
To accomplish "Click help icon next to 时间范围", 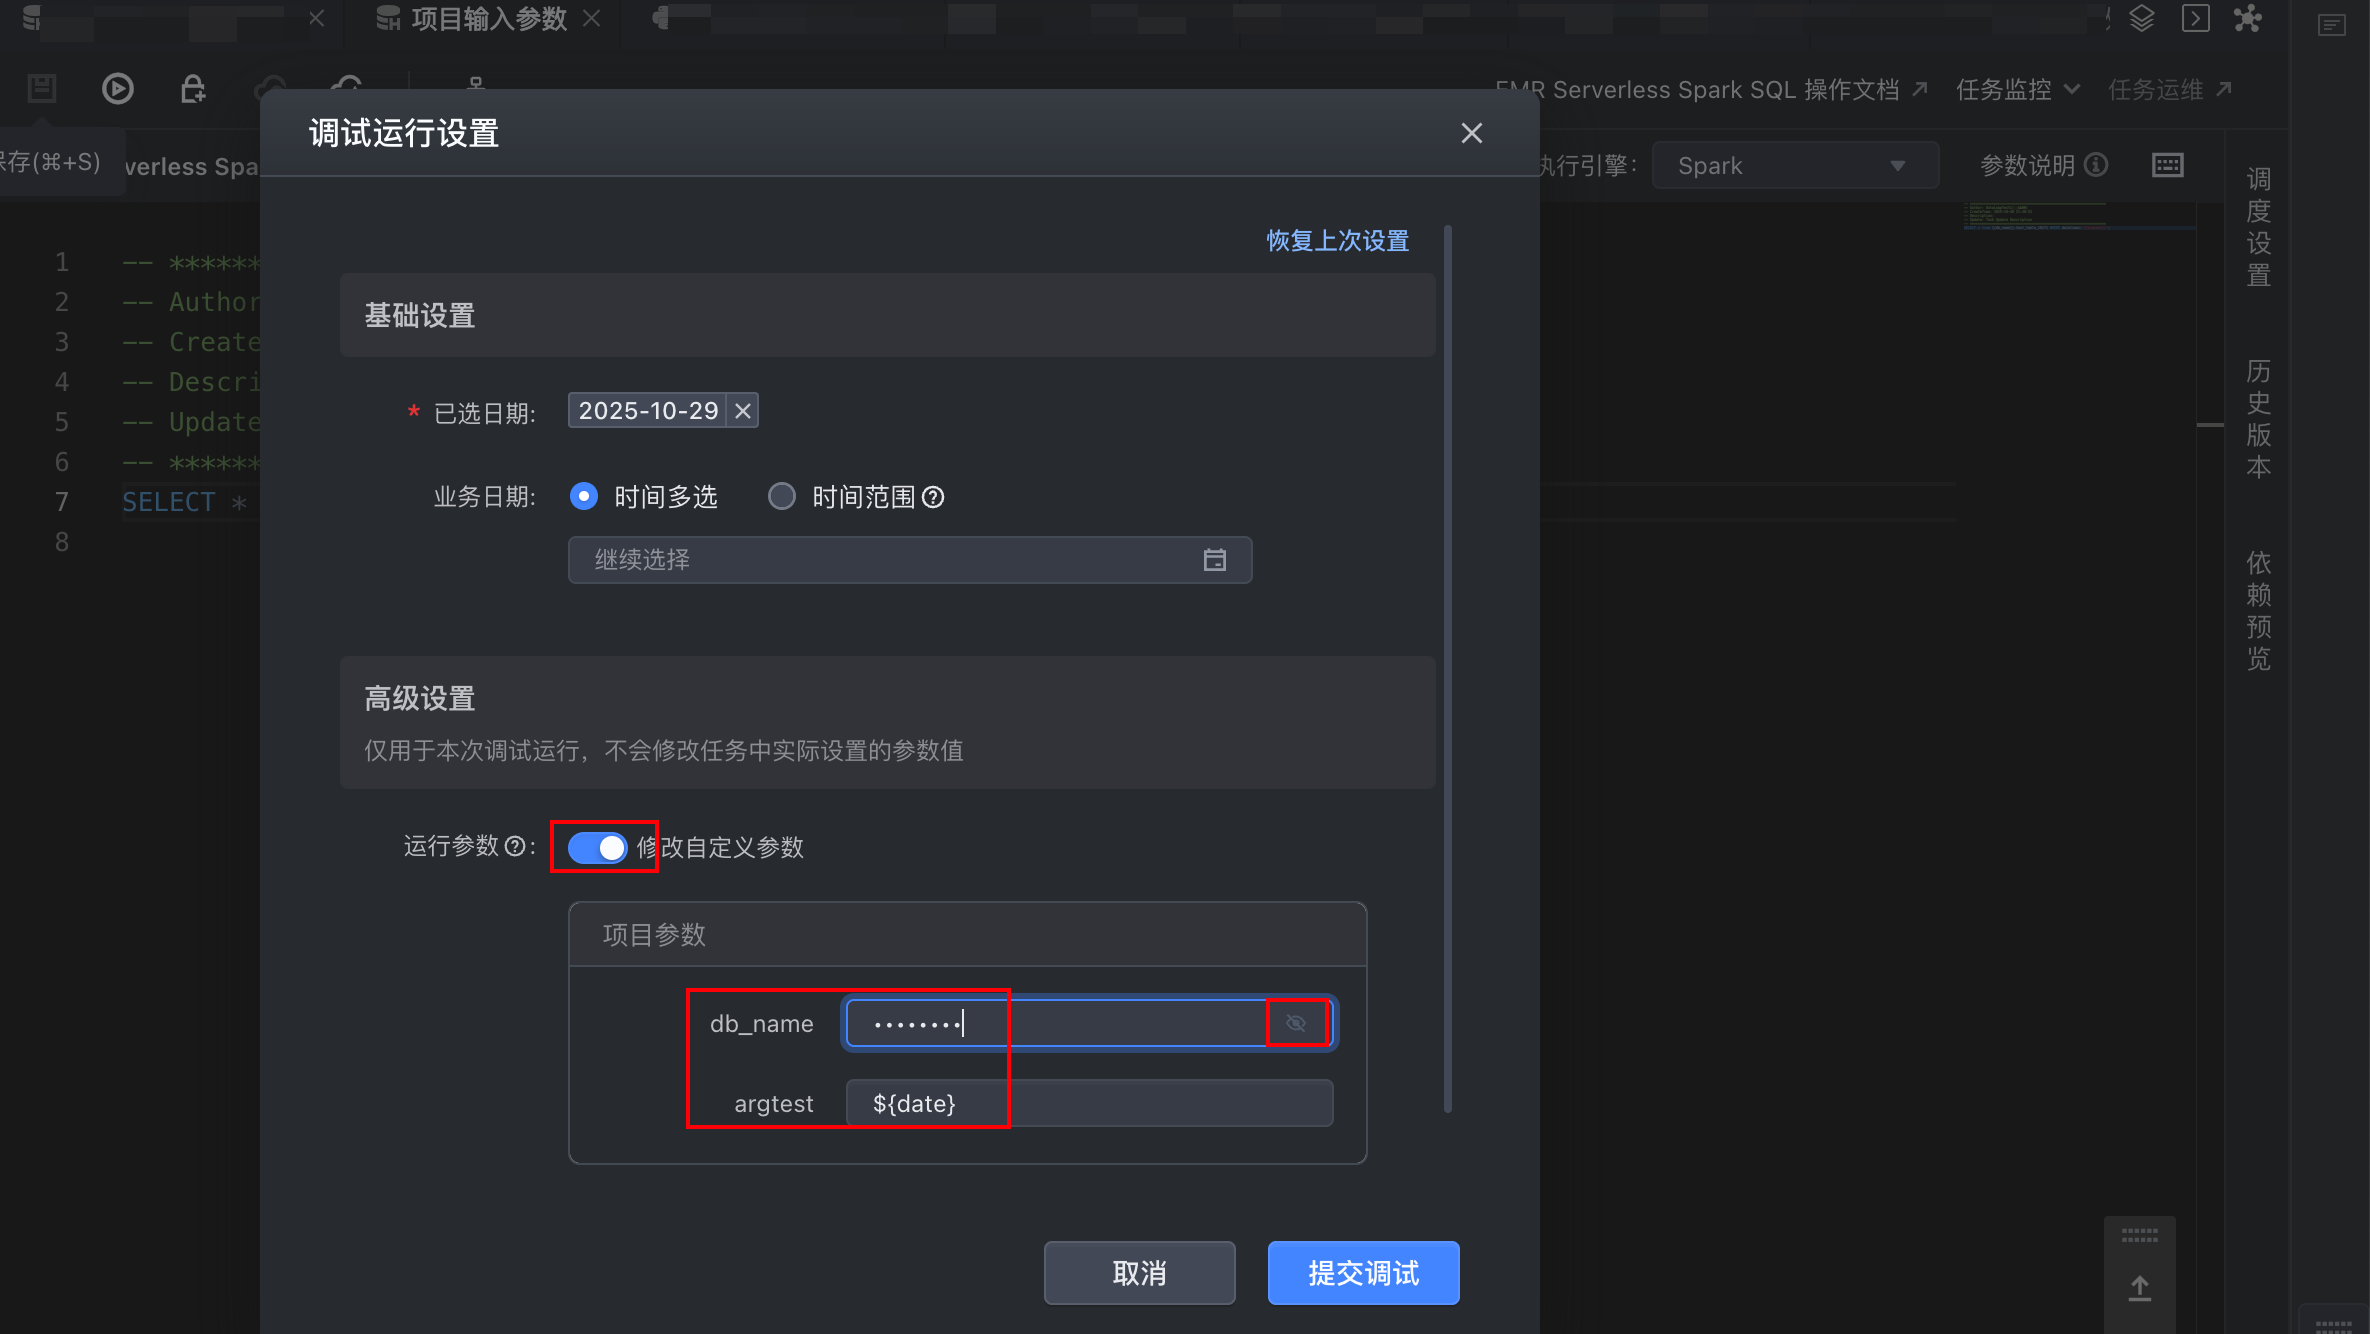I will [x=933, y=497].
